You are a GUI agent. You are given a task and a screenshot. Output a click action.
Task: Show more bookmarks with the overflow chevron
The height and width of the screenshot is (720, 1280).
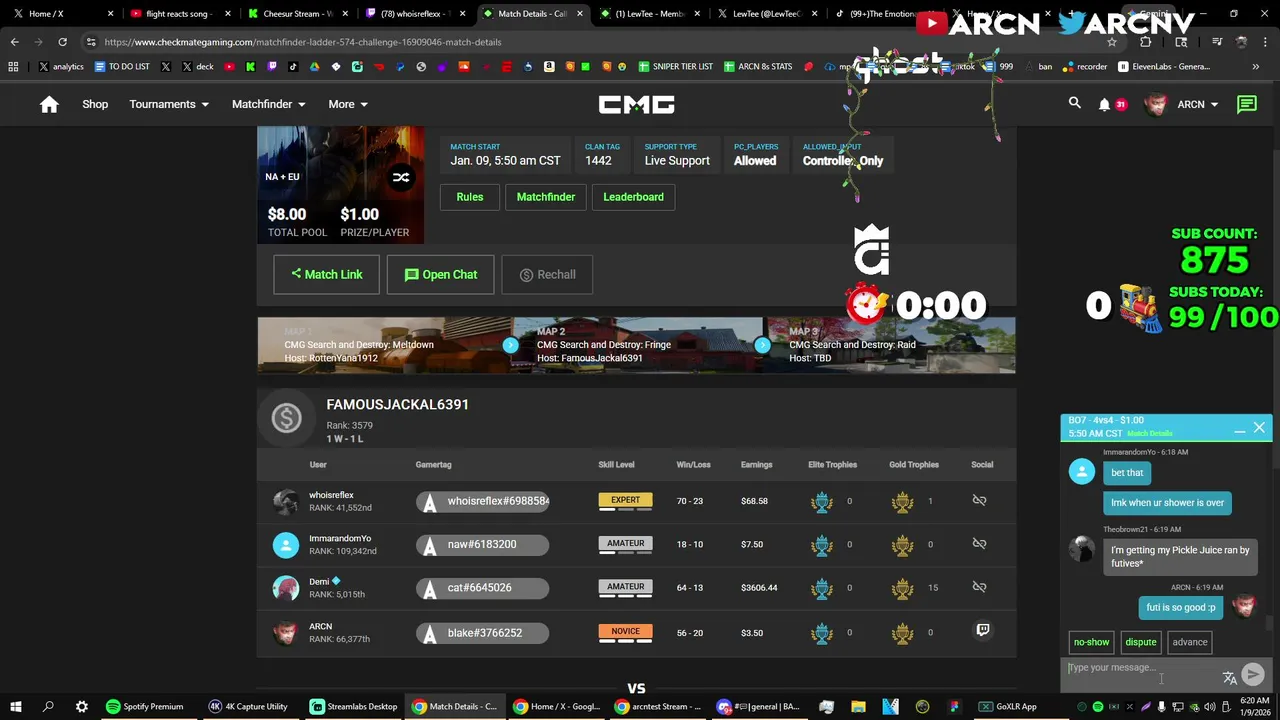click(x=1255, y=67)
